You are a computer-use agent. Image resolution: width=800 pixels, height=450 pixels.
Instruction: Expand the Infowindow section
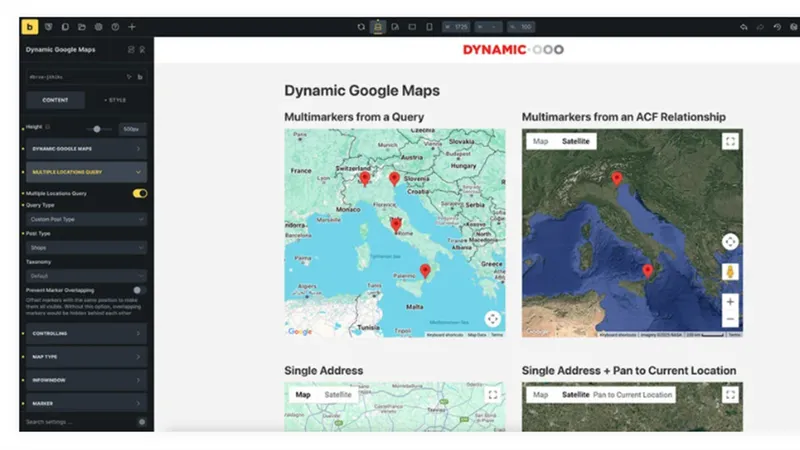point(86,380)
